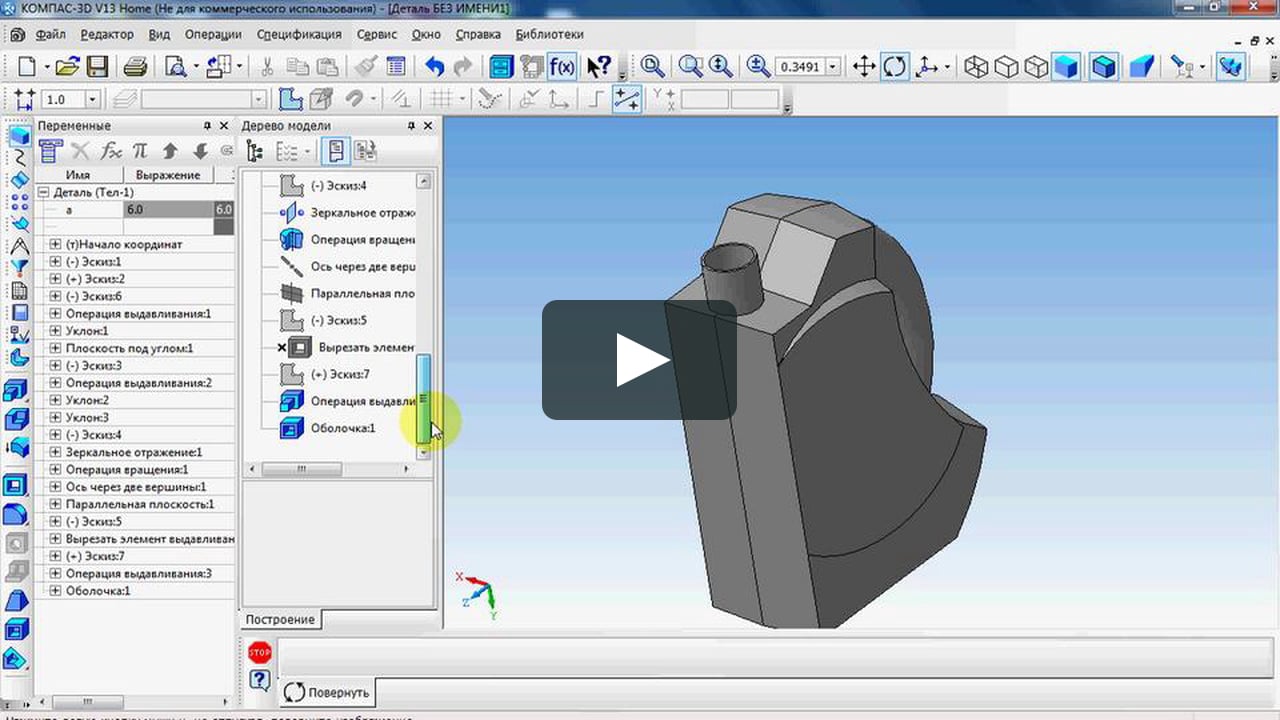1280x720 pixels.
Task: Open the Библиотеки menu
Action: 549,34
